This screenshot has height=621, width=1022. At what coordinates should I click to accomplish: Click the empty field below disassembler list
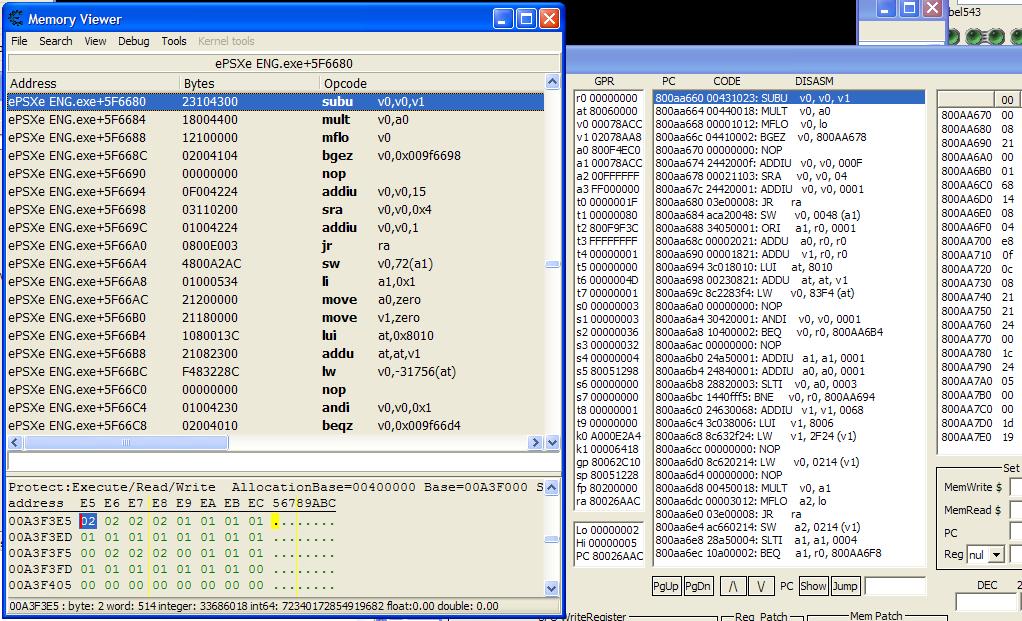[284, 461]
